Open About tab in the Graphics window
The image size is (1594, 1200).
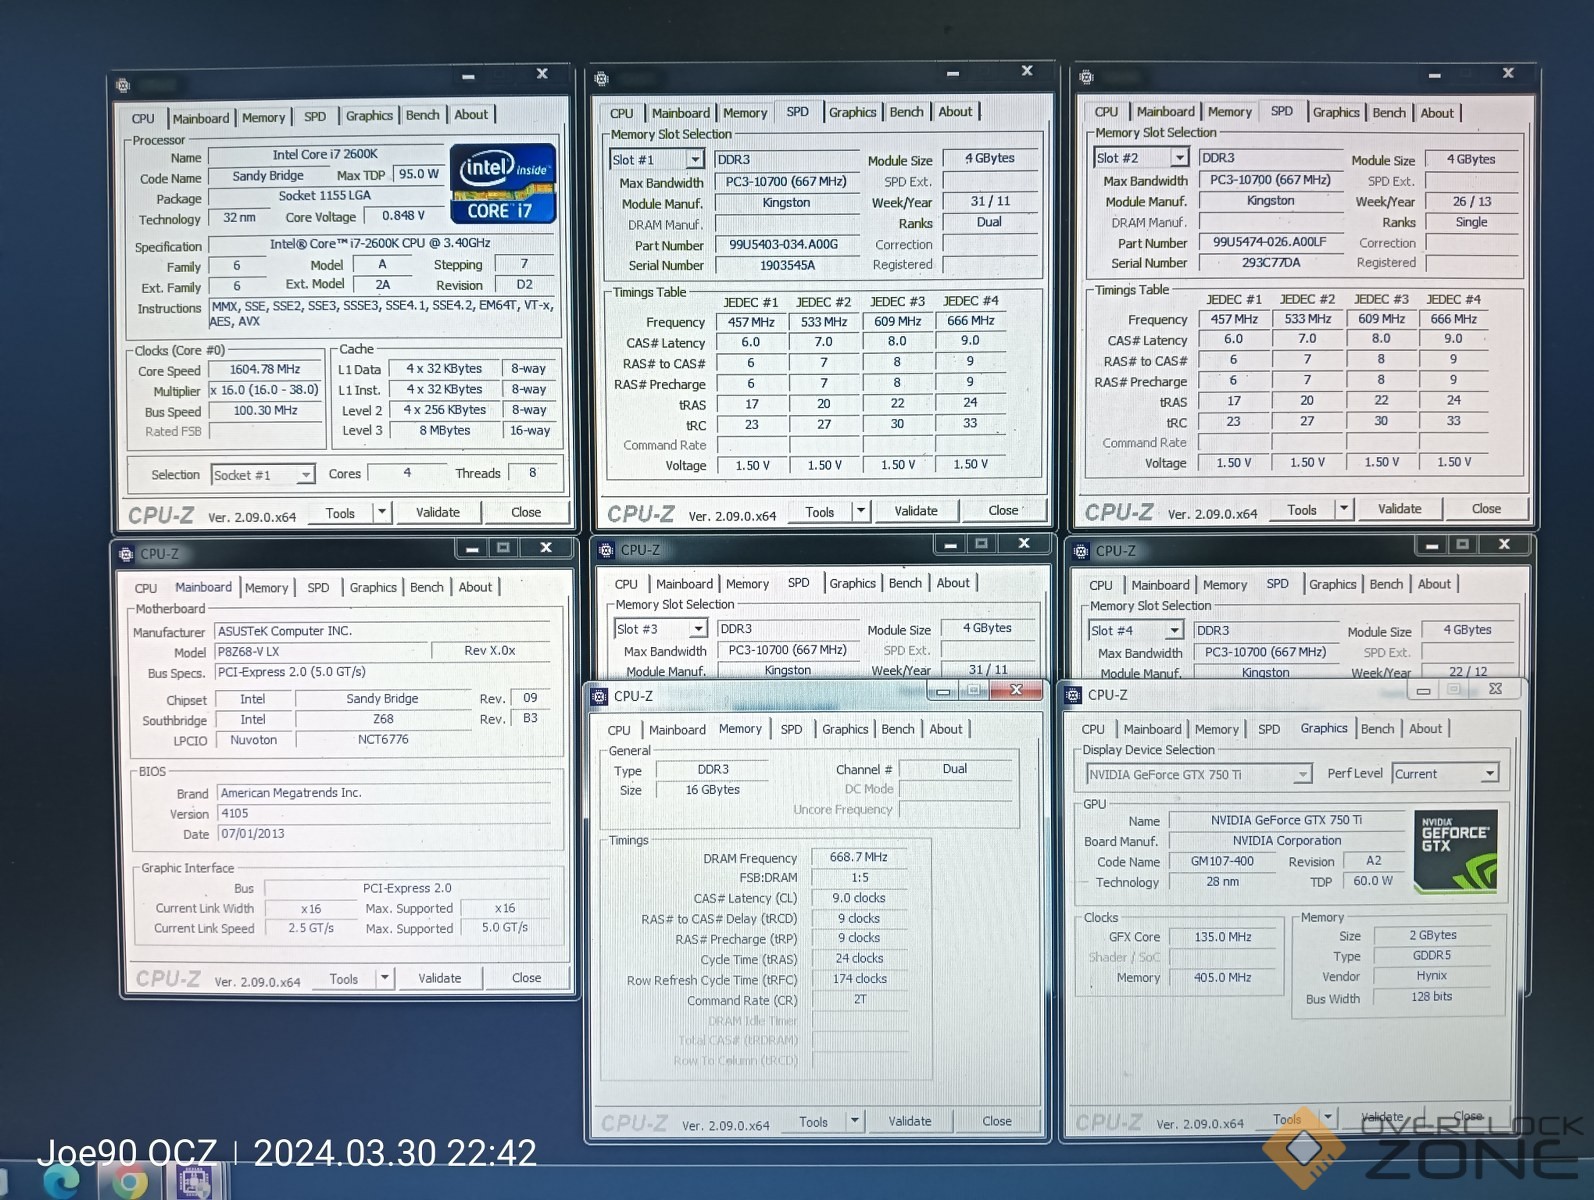pos(1425,729)
